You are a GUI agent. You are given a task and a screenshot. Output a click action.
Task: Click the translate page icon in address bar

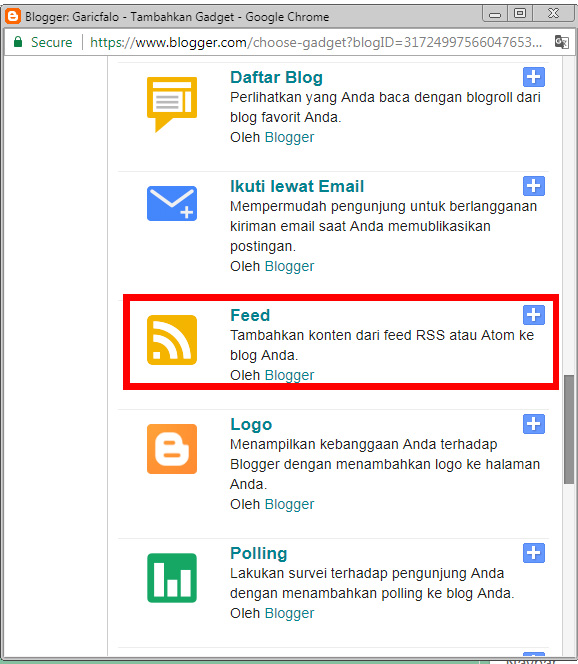(561, 42)
